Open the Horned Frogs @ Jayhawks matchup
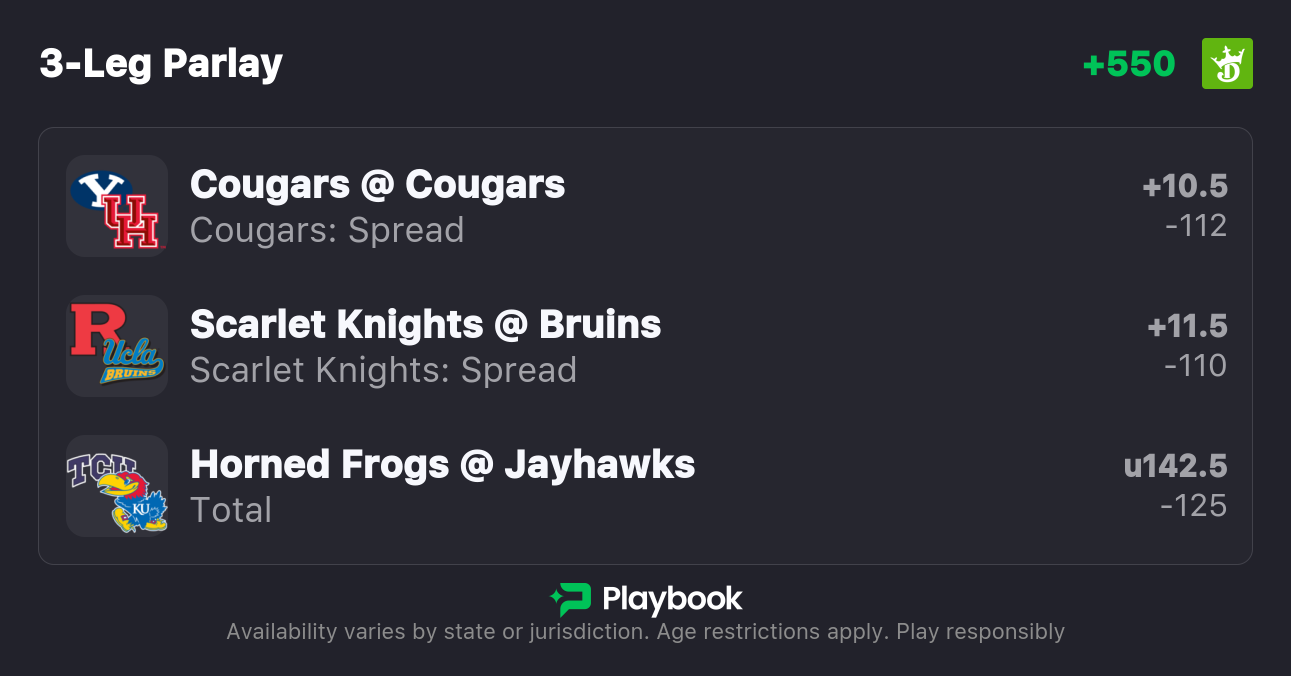This screenshot has width=1291, height=676. pos(442,464)
